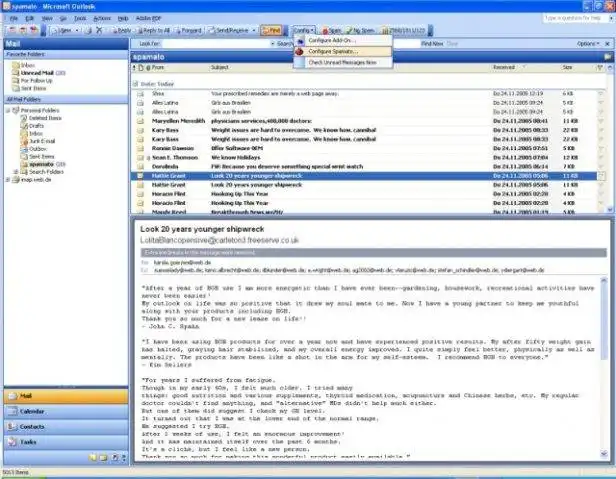Open the View menu
This screenshot has height=479, width=616.
47,18
